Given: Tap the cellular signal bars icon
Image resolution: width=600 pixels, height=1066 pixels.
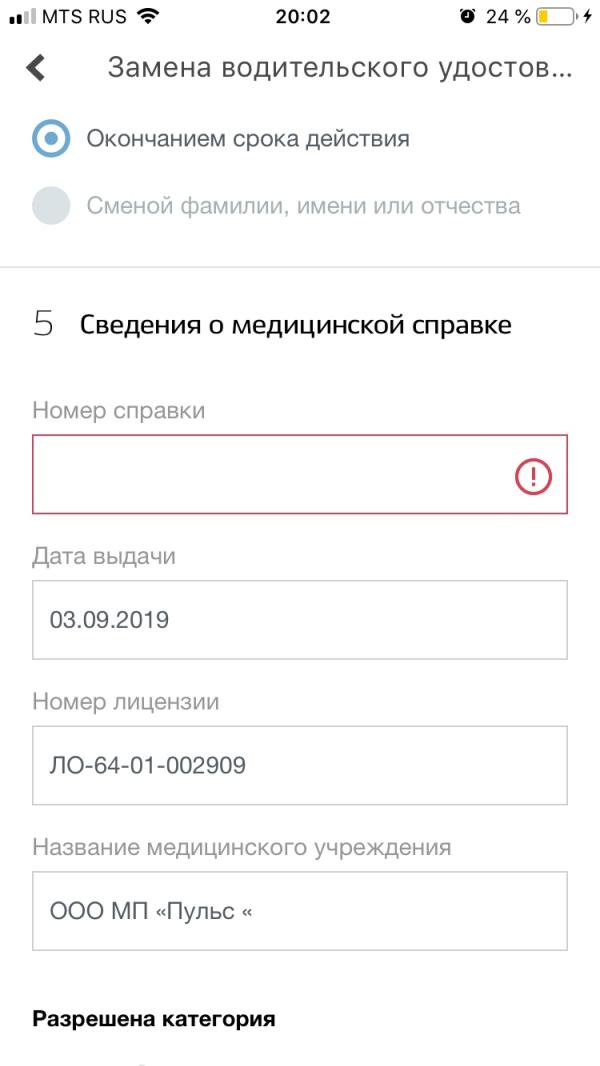Looking at the screenshot, I should pyautogui.click(x=22, y=17).
